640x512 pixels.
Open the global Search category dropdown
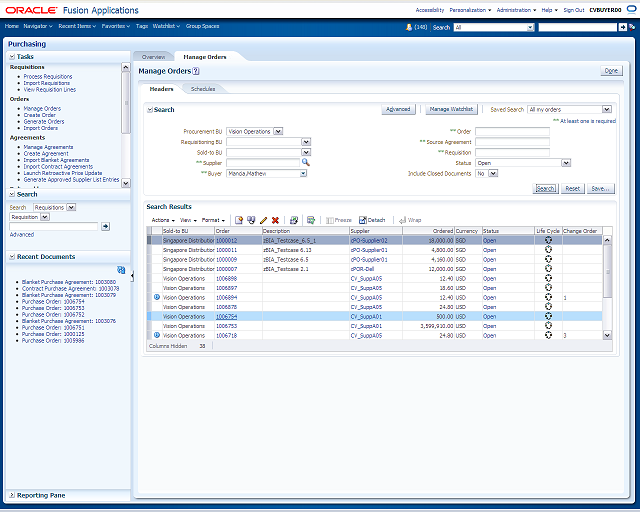(530, 27)
